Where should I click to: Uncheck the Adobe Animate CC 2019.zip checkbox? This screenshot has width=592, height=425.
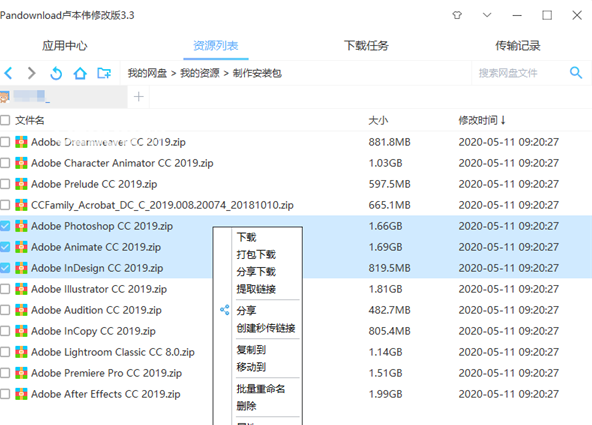pyautogui.click(x=5, y=247)
